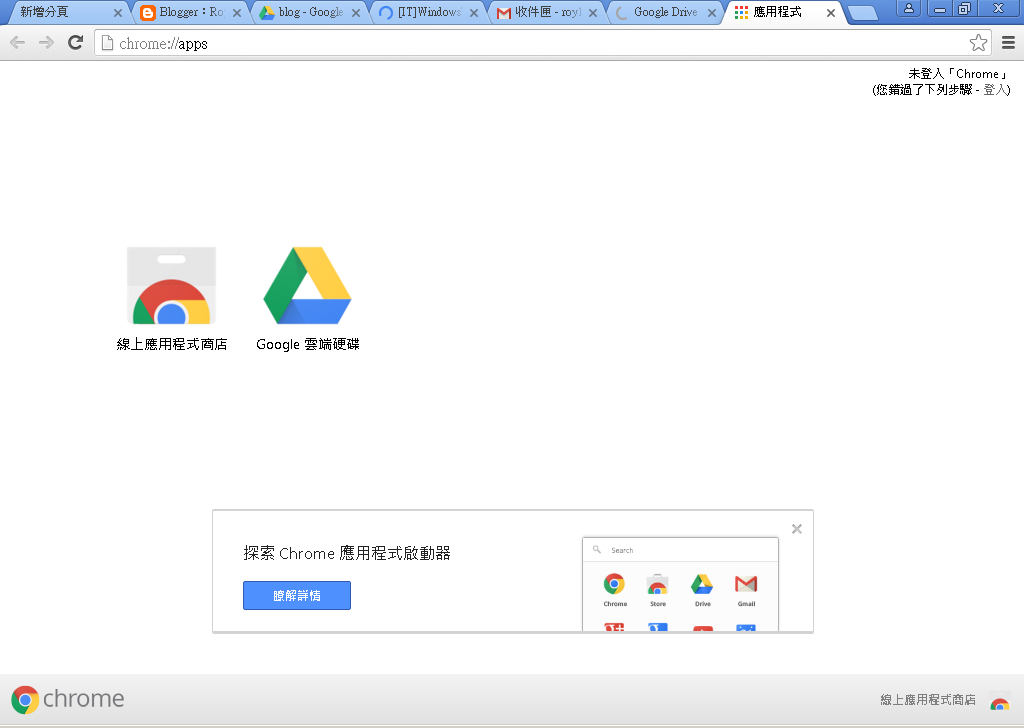Click the 登入 sign-in link
The height and width of the screenshot is (728, 1024).
995,89
